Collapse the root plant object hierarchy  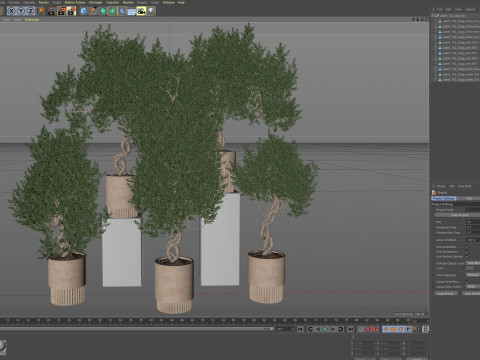coord(433,15)
